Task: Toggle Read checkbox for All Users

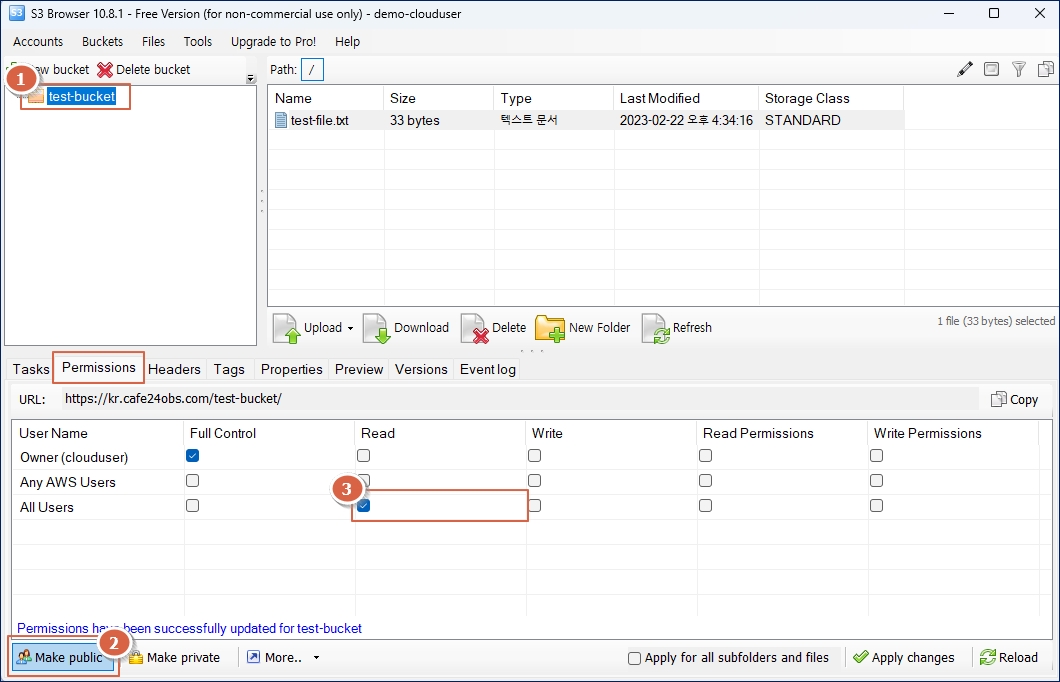Action: tap(364, 506)
